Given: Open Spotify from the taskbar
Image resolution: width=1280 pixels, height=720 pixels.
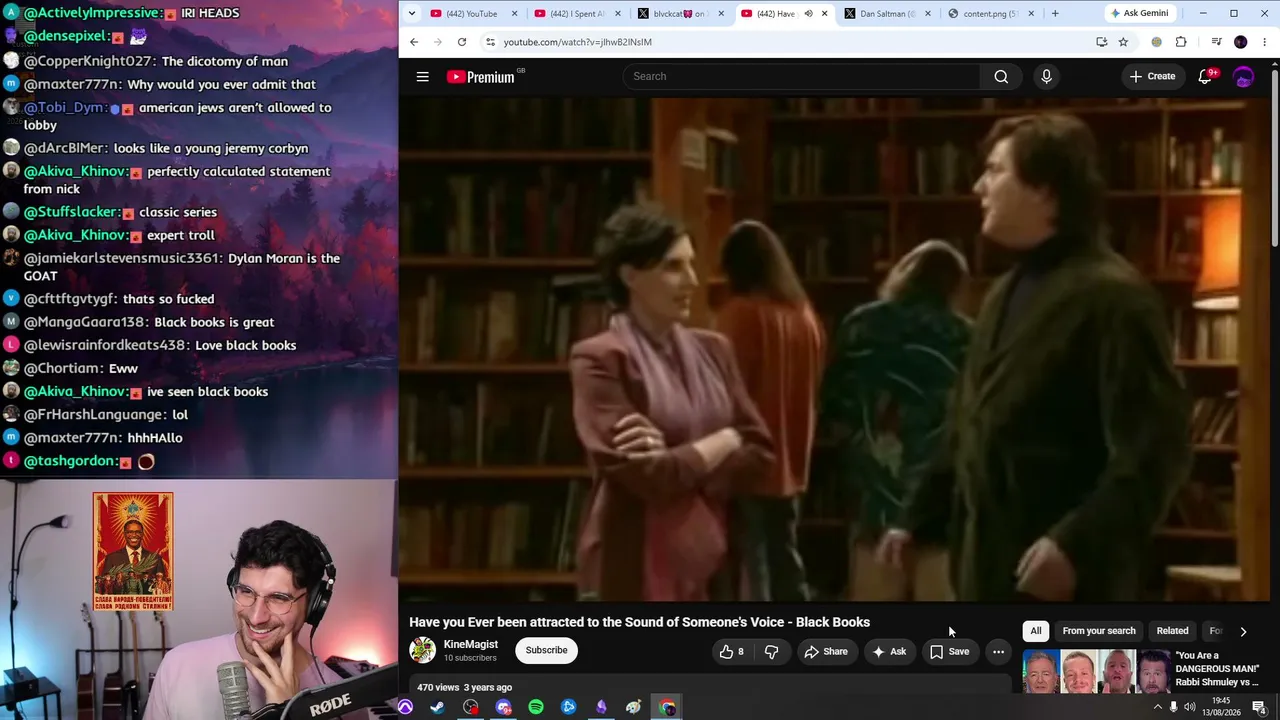Looking at the screenshot, I should pos(536,708).
